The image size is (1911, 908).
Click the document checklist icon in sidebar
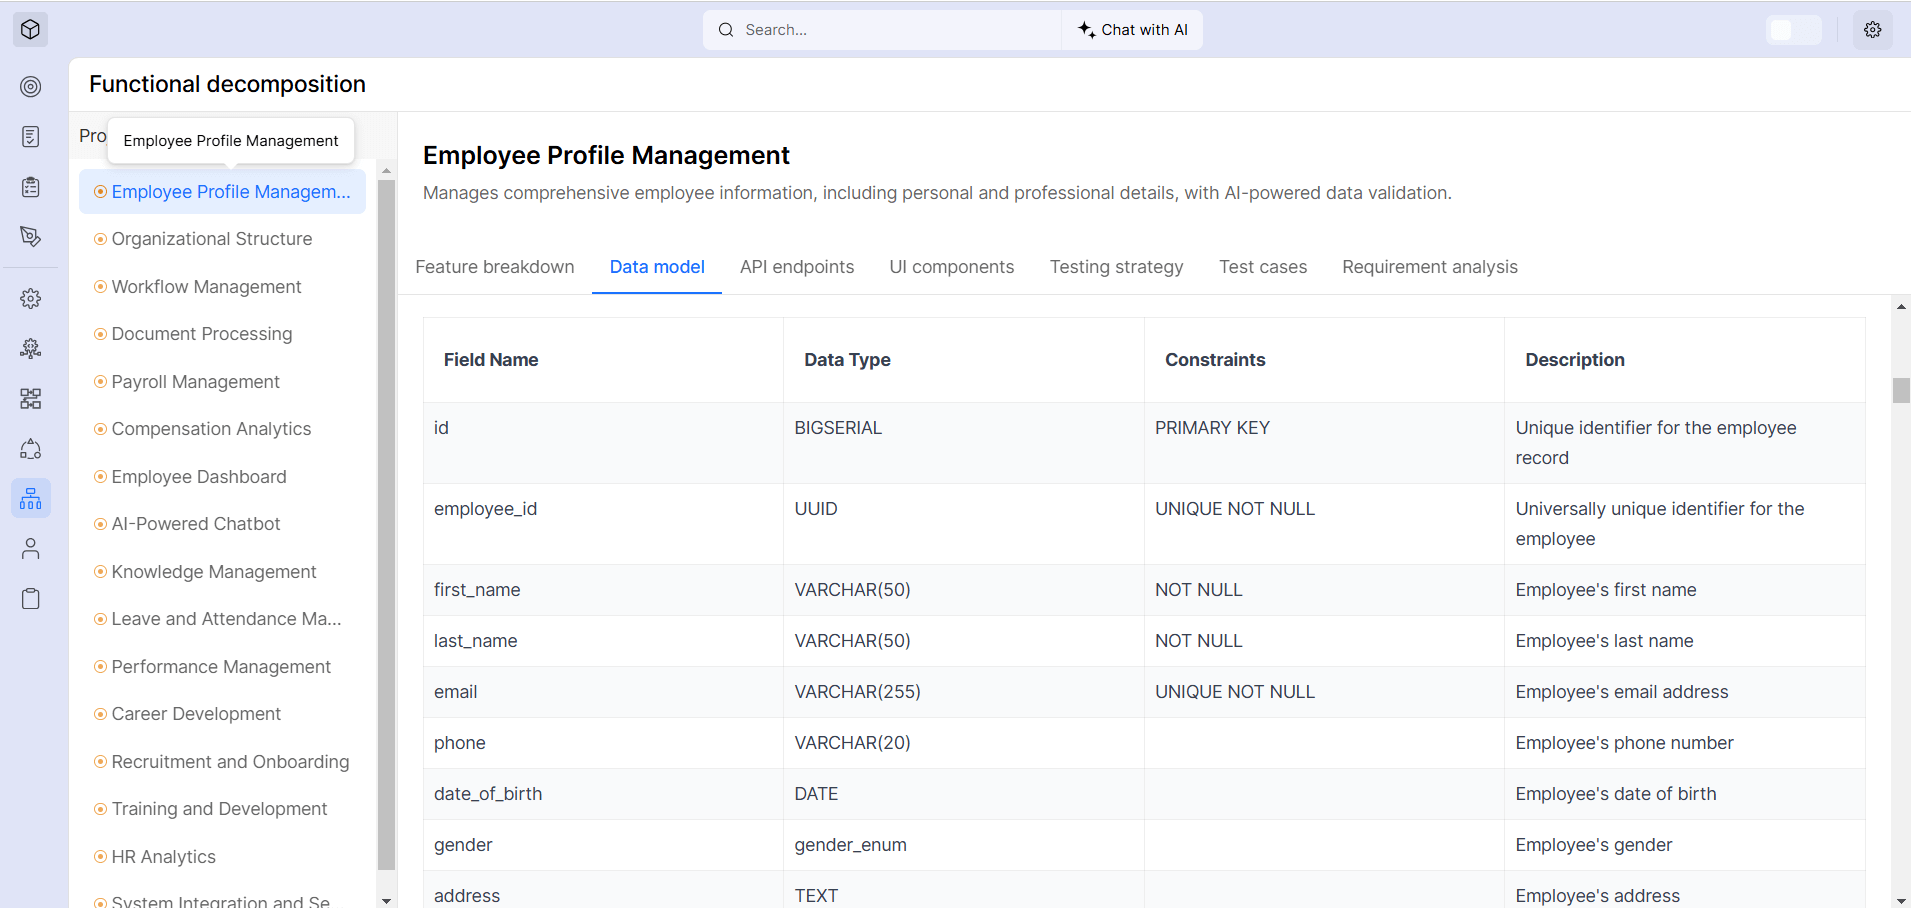(31, 137)
